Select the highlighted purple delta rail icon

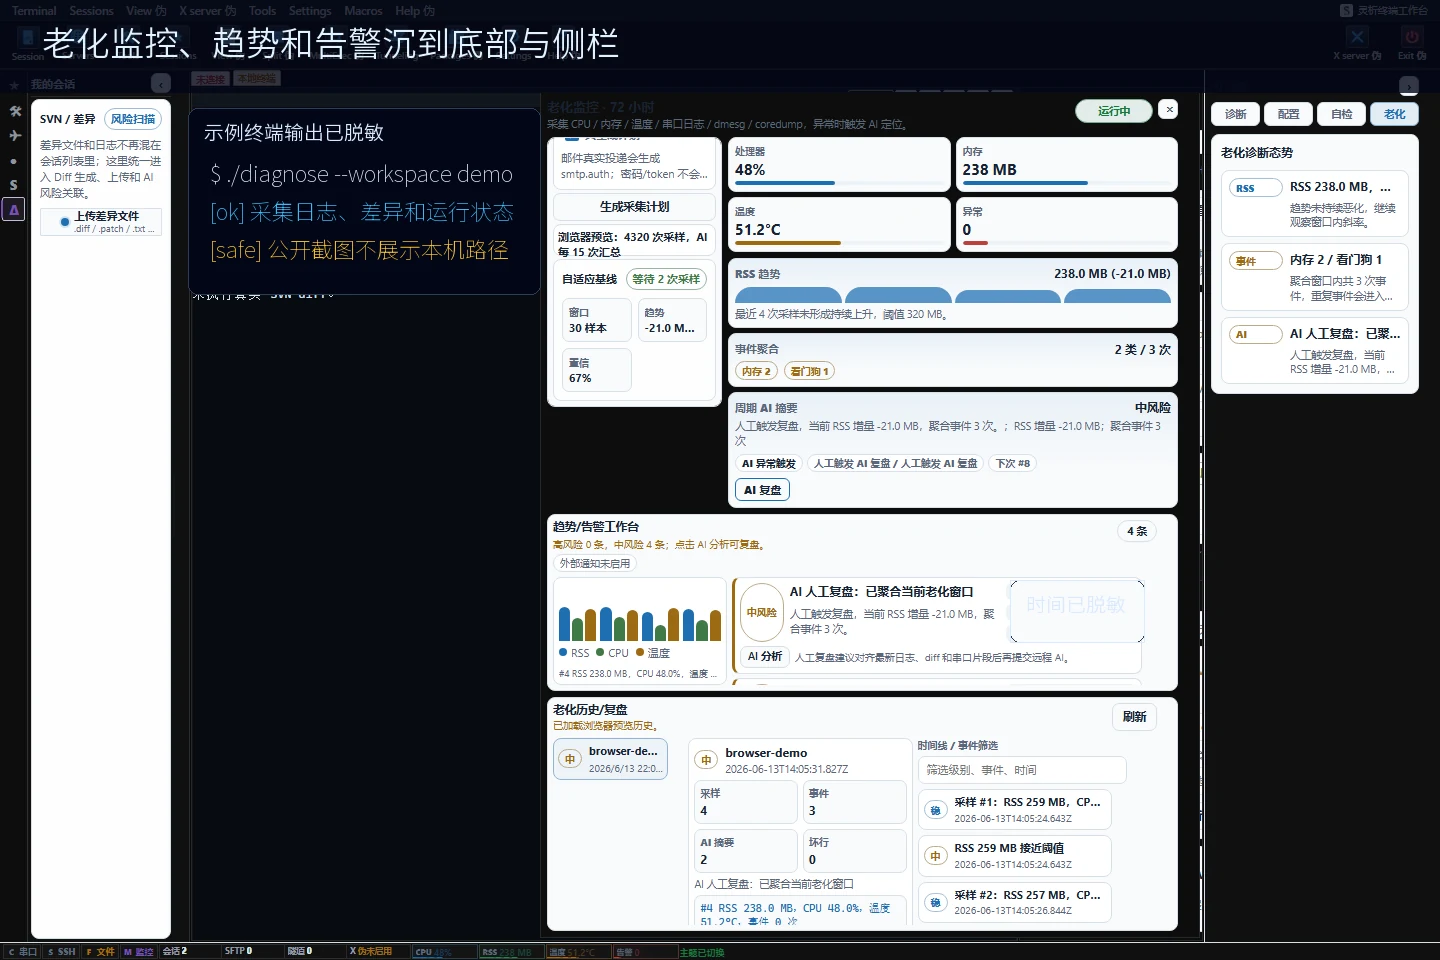click(x=14, y=210)
